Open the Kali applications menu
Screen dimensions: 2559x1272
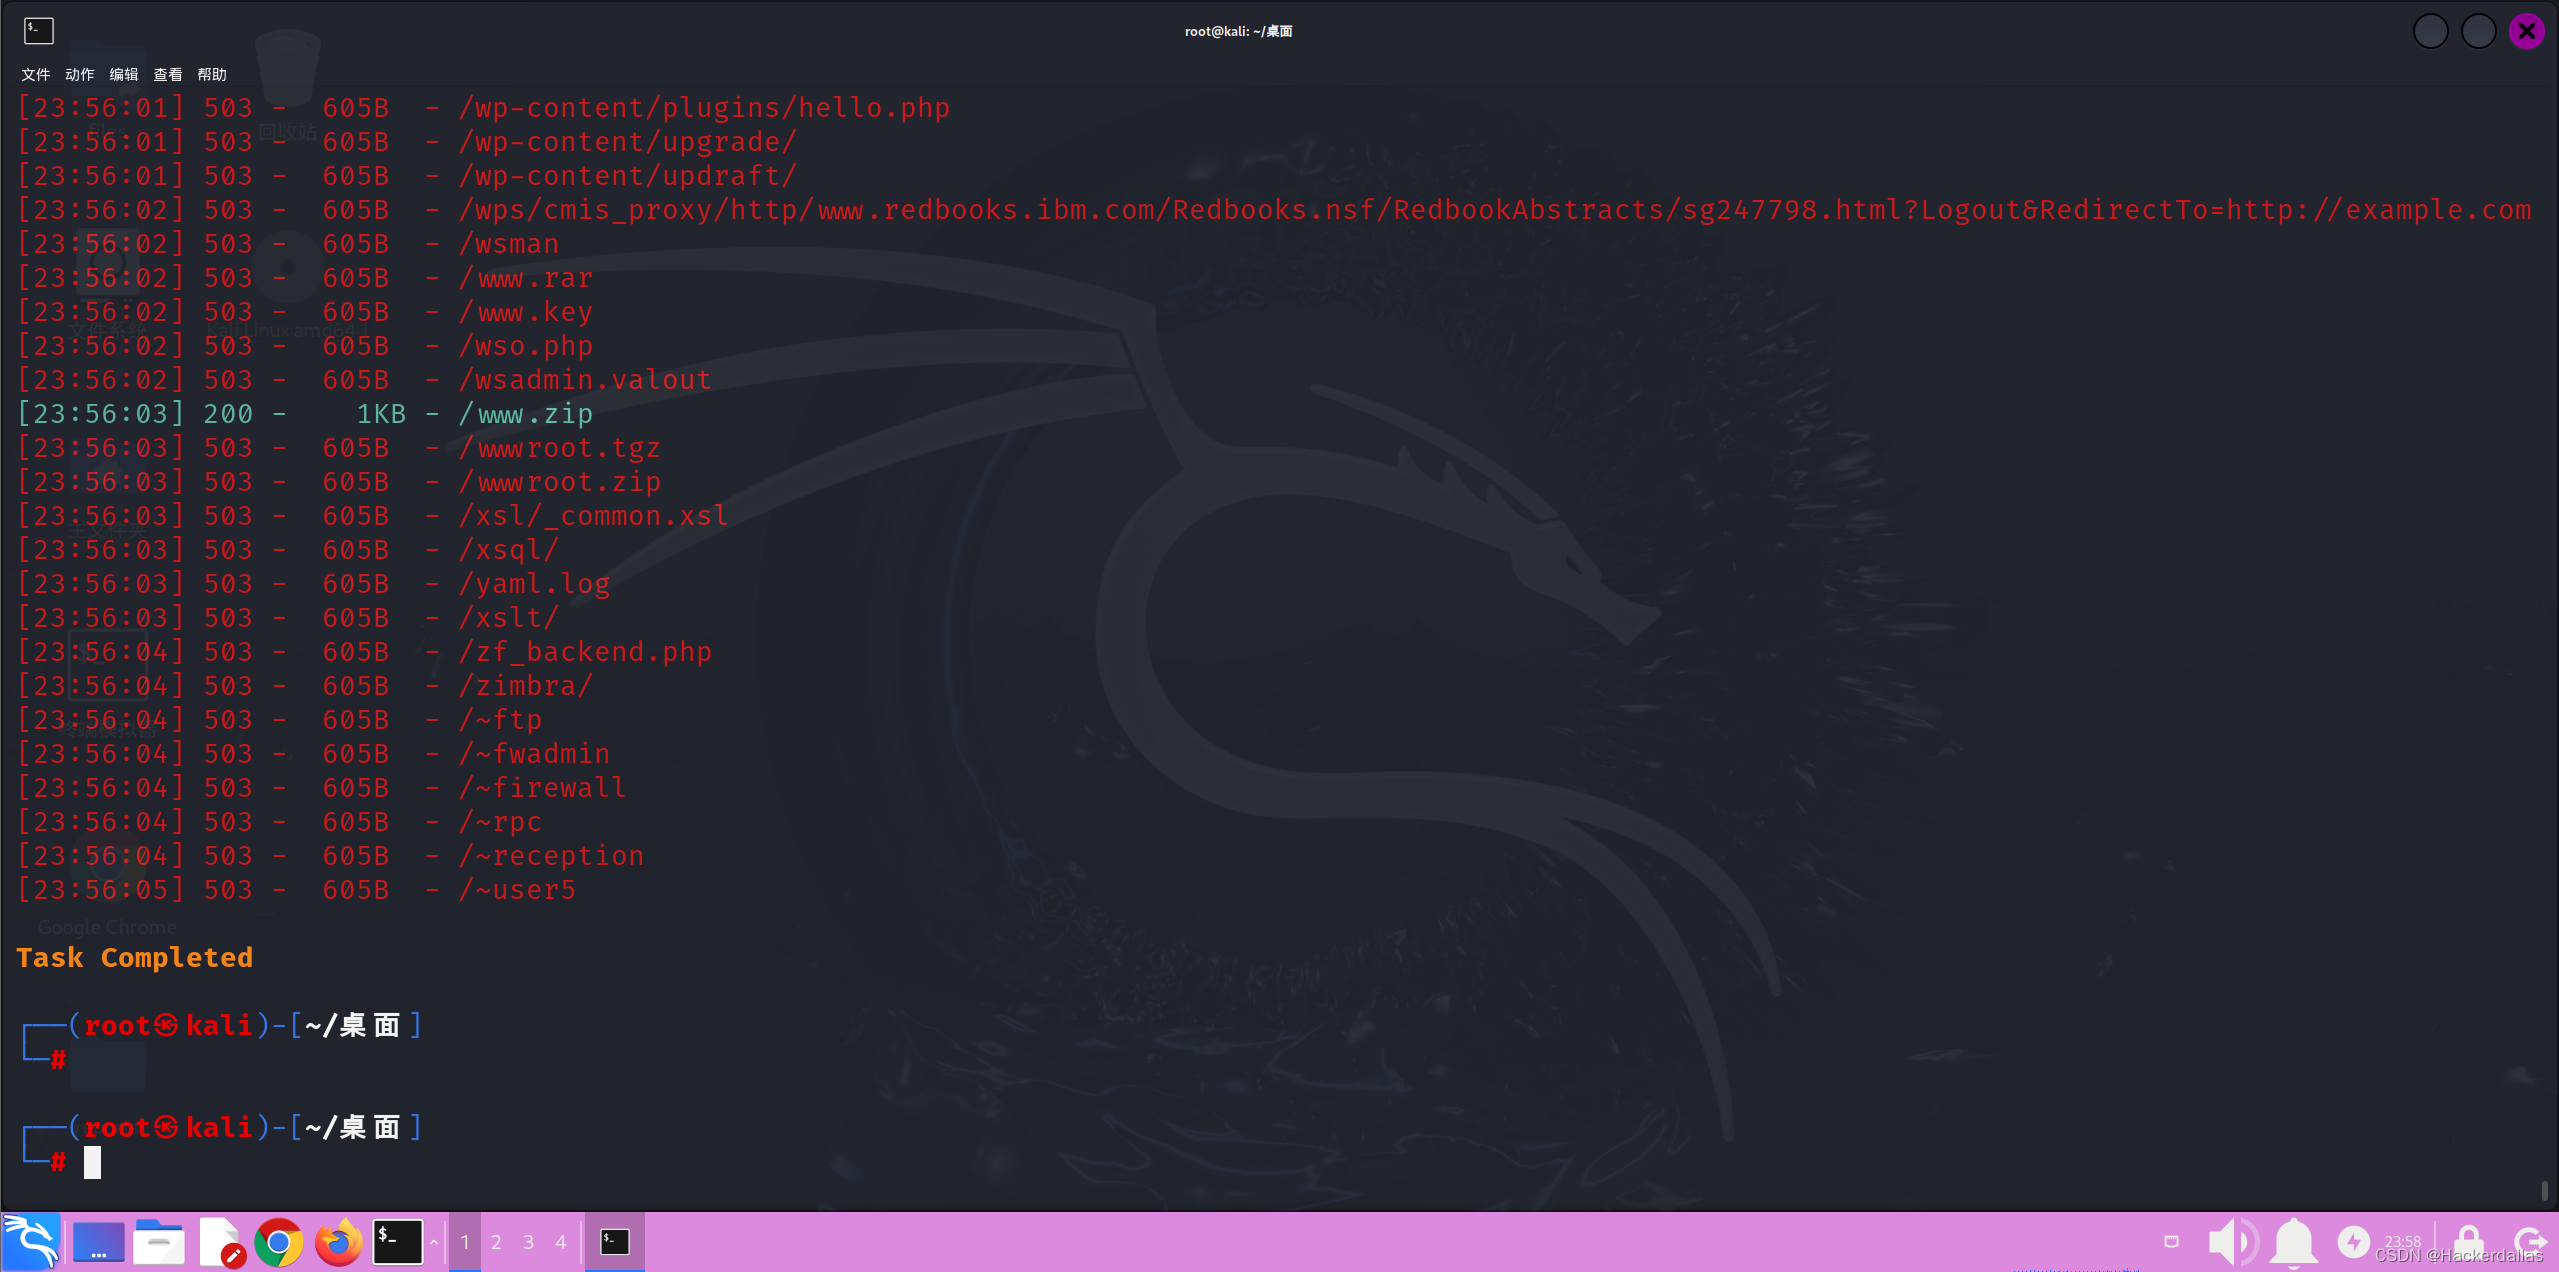[30, 1242]
